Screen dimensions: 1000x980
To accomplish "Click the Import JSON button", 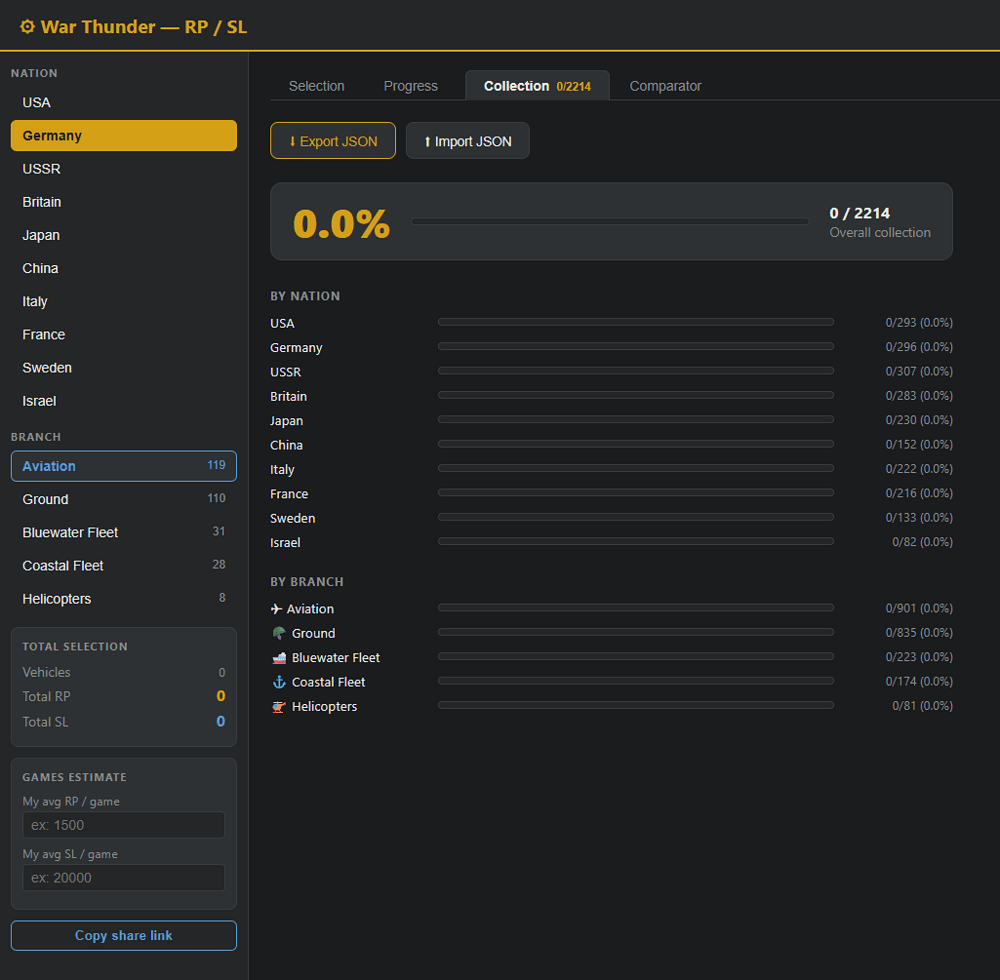I will click(x=467, y=141).
